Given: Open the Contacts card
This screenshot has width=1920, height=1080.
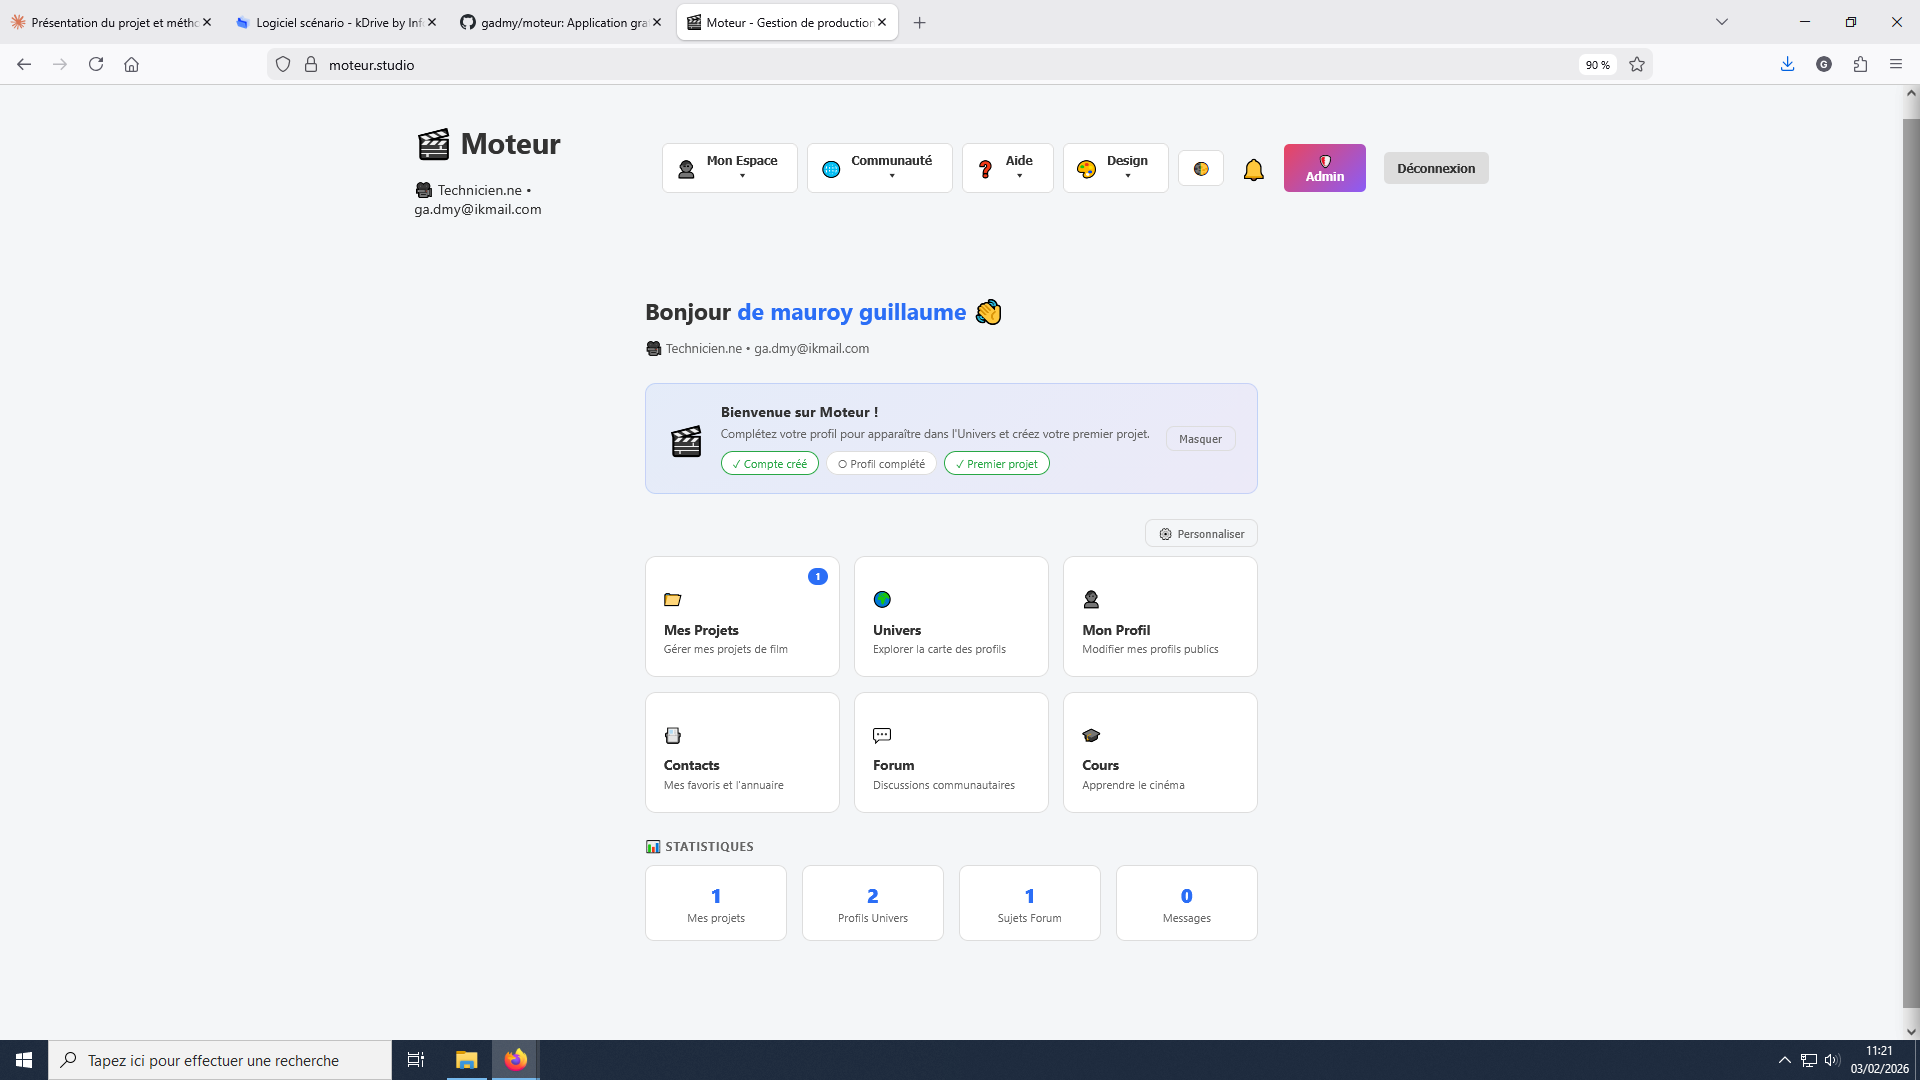Looking at the screenshot, I should pyautogui.click(x=742, y=752).
